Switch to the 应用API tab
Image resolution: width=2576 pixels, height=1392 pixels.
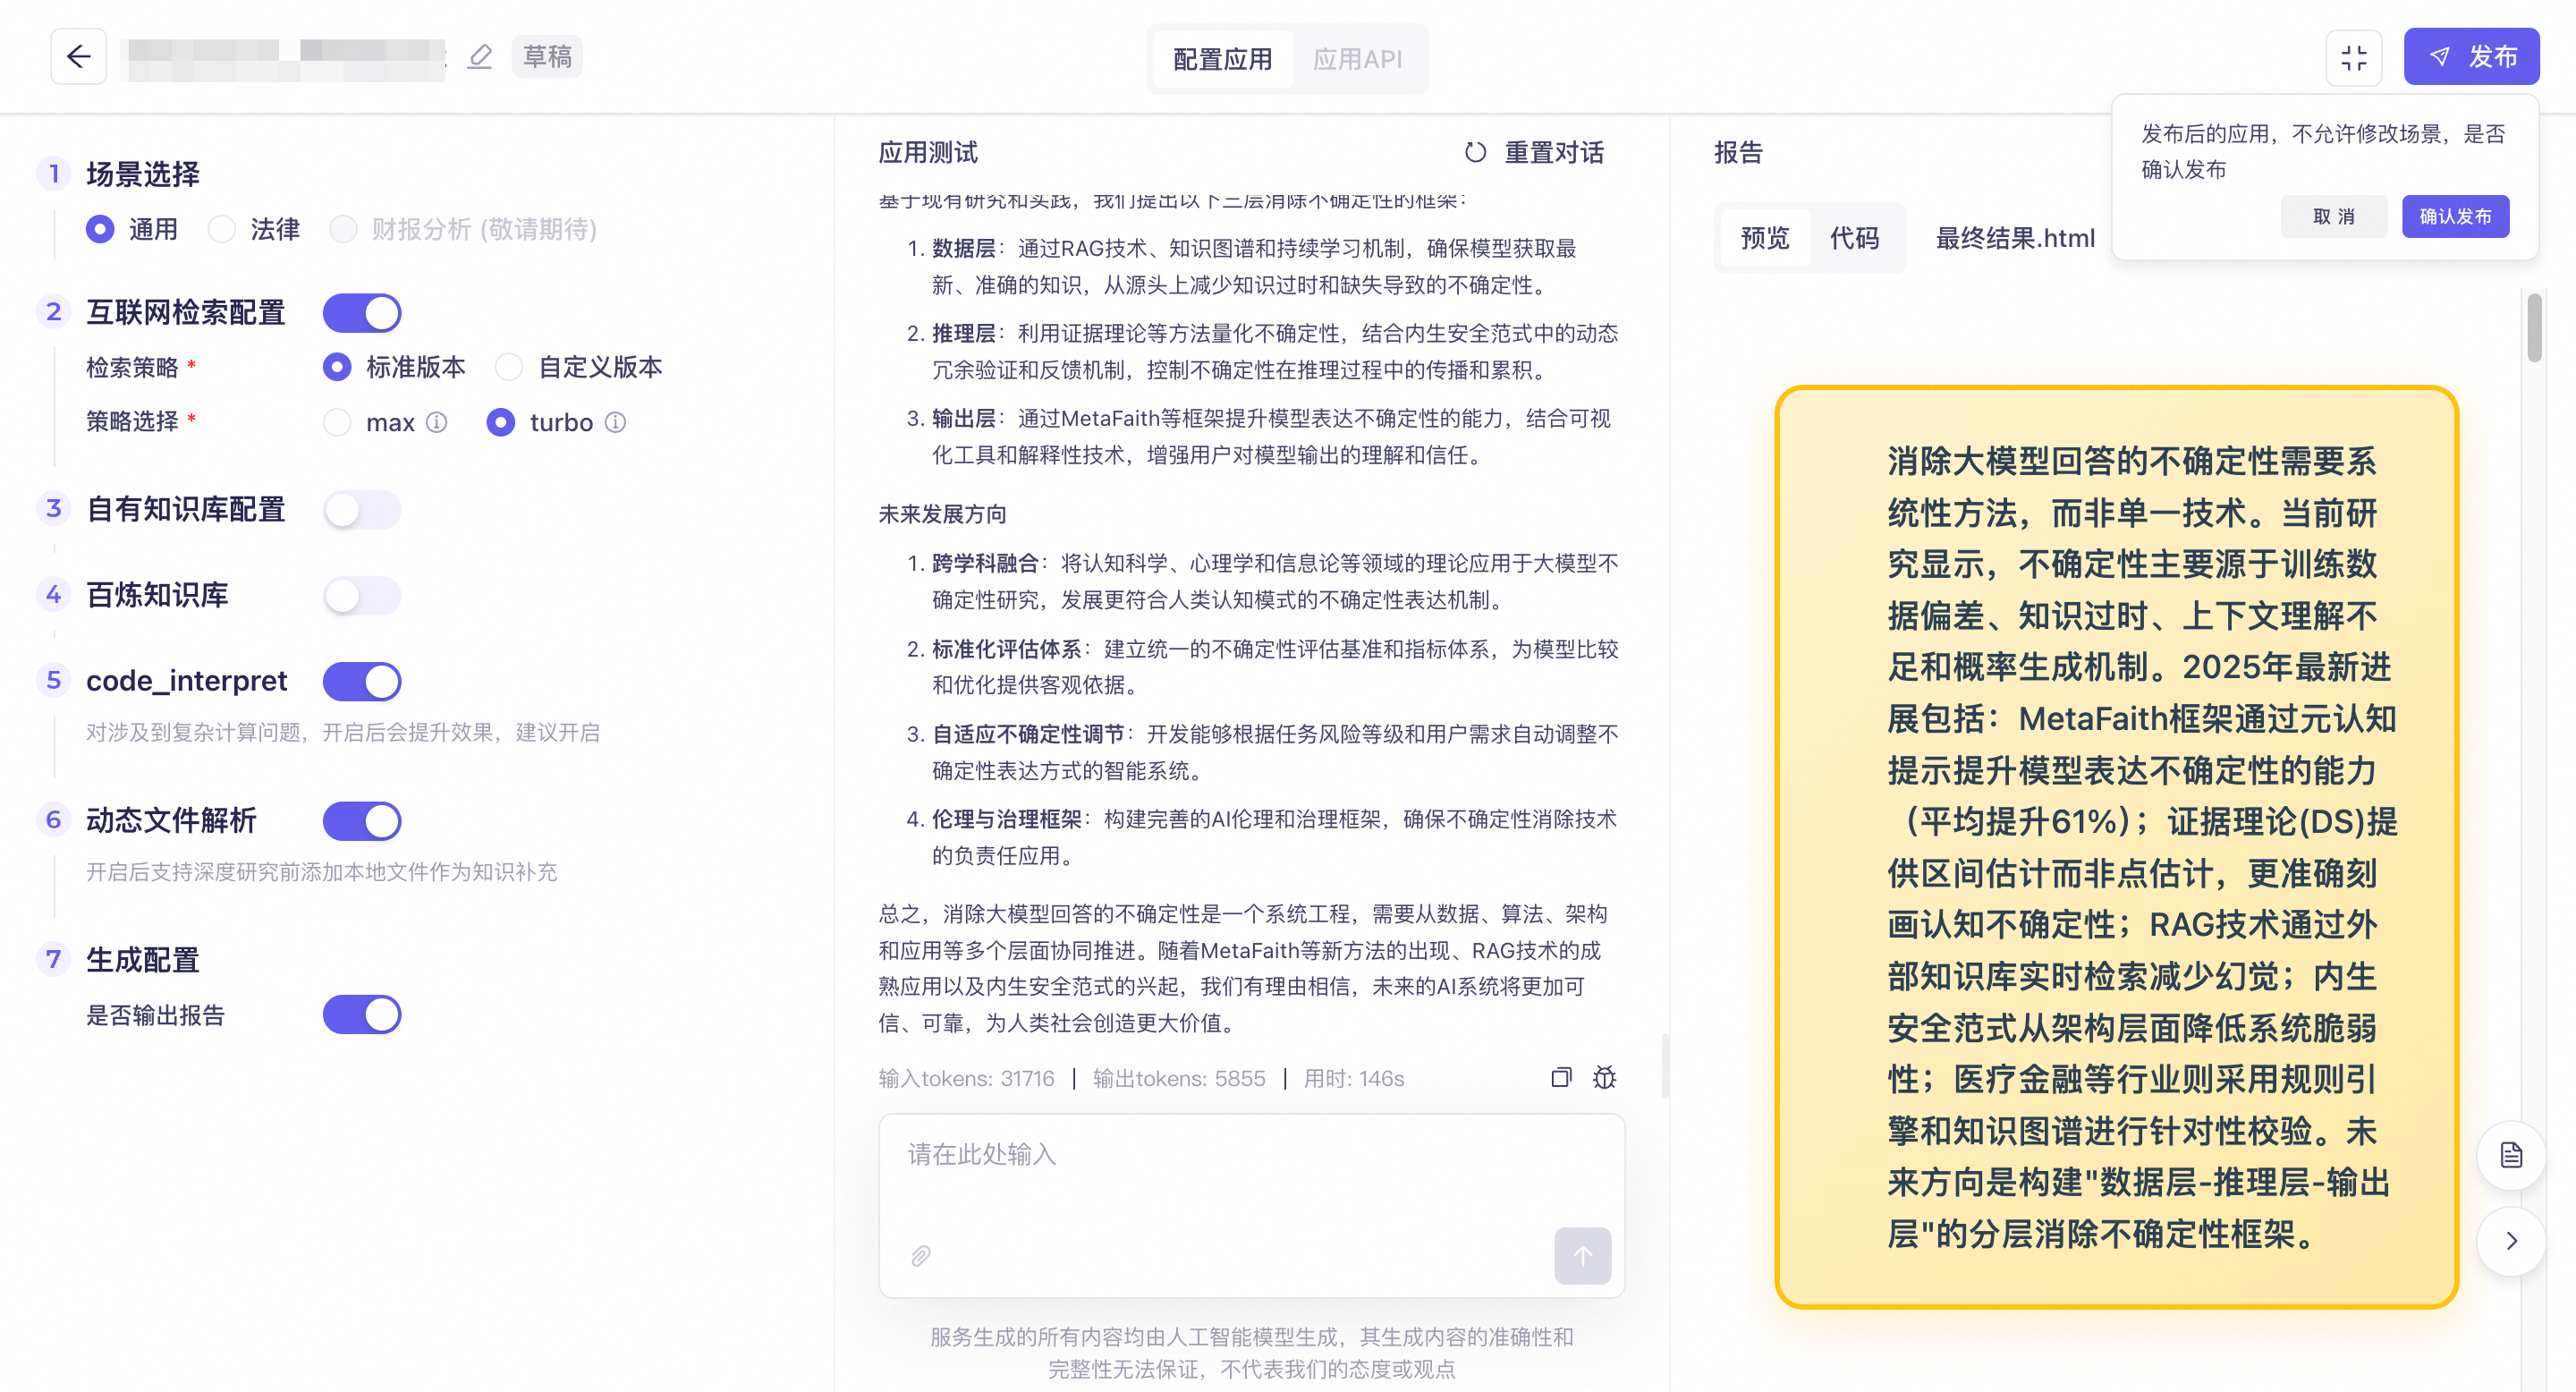[1356, 58]
